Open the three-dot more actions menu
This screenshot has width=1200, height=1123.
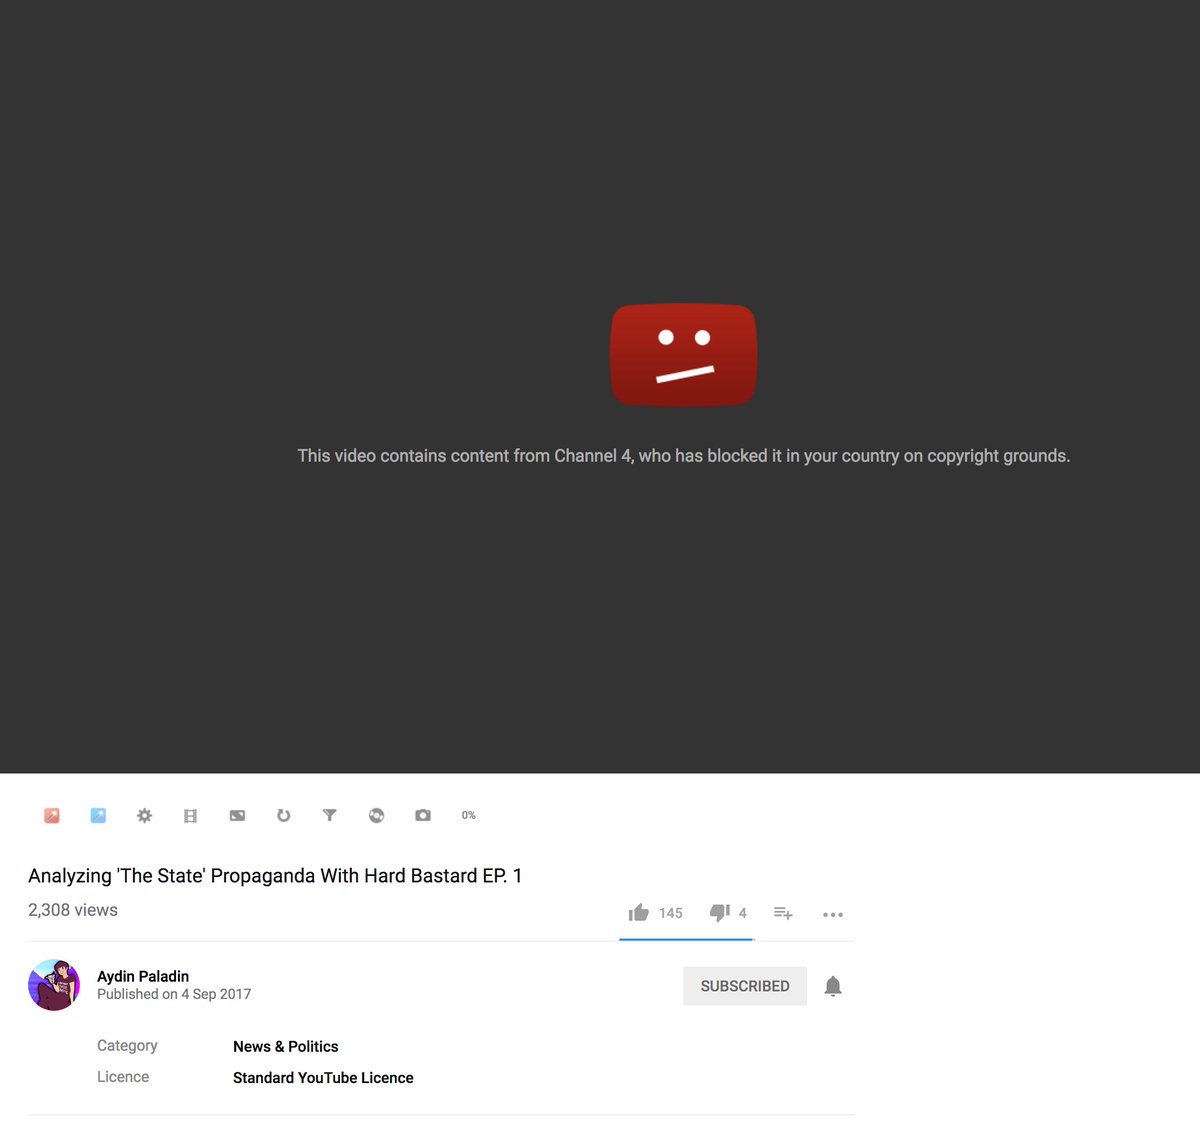833,914
